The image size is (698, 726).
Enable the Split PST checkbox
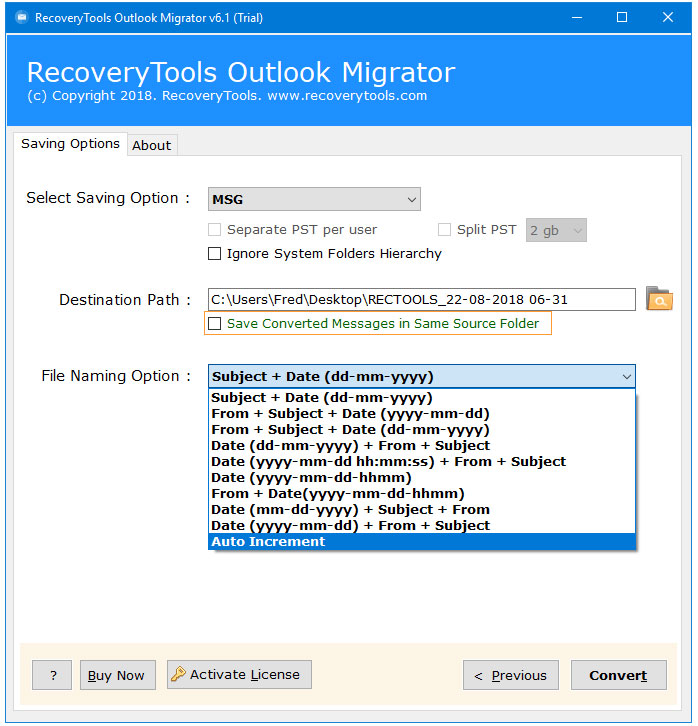(444, 230)
